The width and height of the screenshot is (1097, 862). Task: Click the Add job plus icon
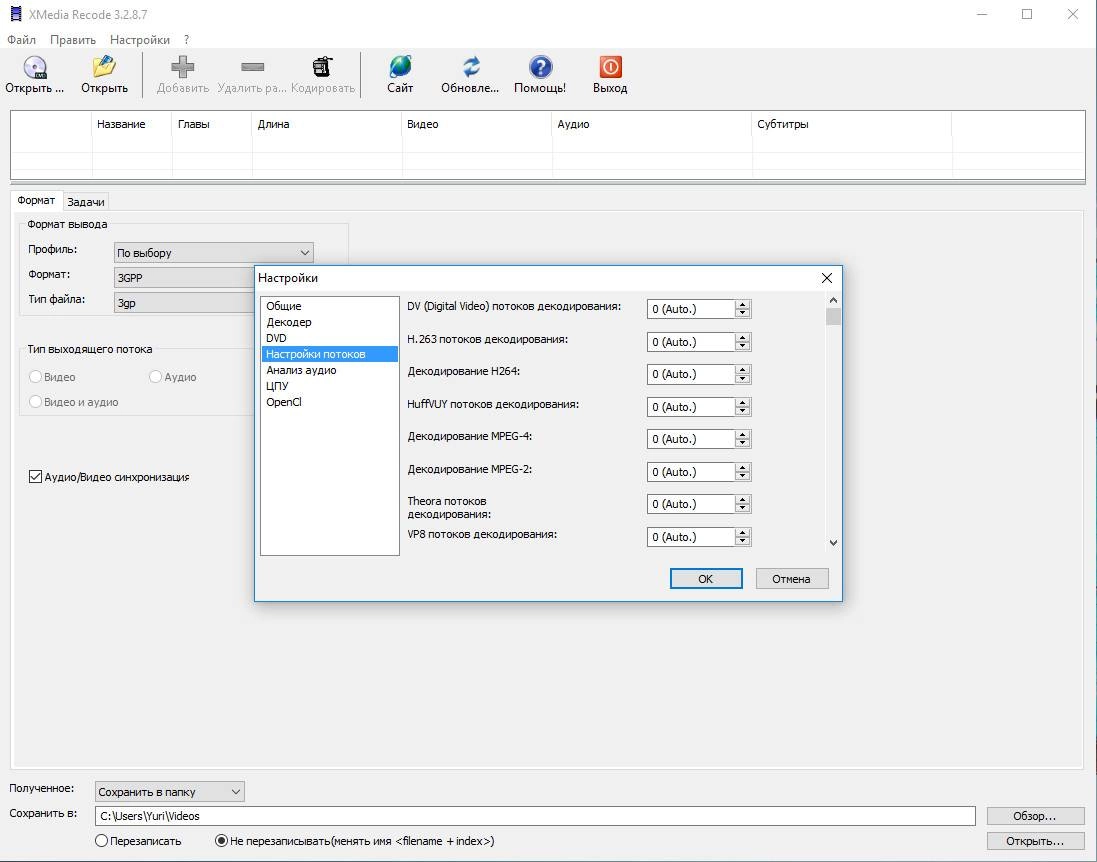pyautogui.click(x=183, y=67)
